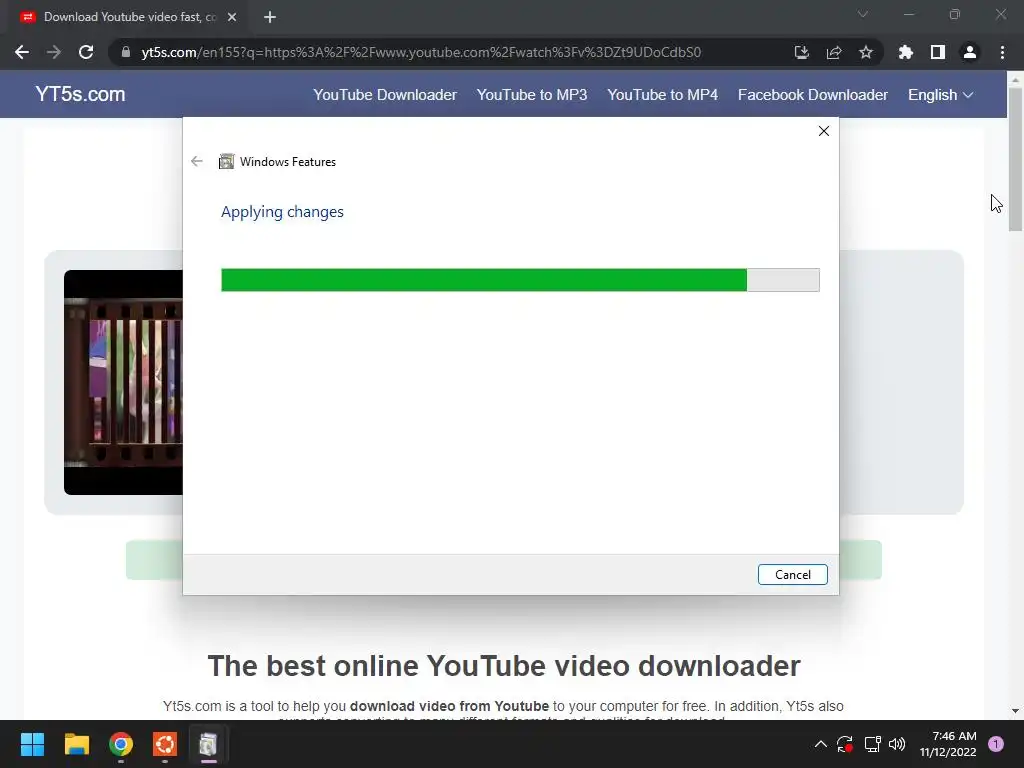Open YouTube Downloader nav link
The image size is (1024, 768).
(385, 95)
